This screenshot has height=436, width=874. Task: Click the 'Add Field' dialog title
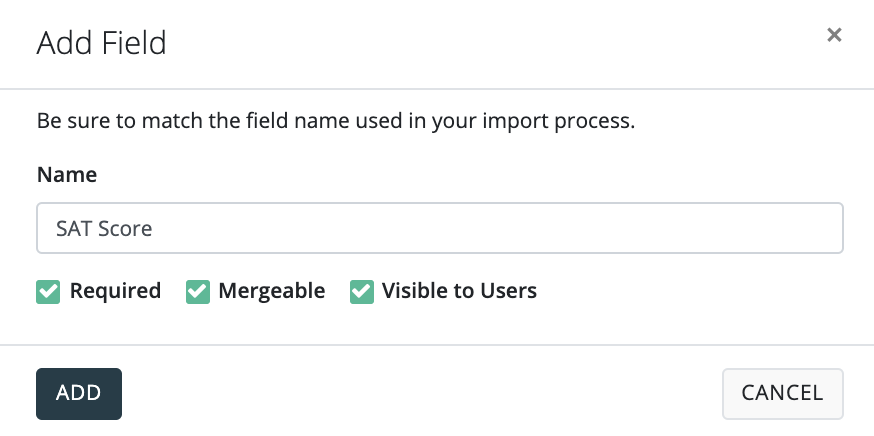(101, 43)
